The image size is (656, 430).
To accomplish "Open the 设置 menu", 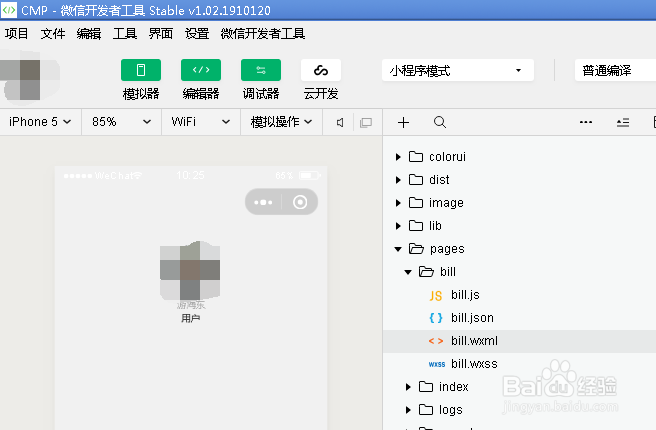I will pos(197,33).
